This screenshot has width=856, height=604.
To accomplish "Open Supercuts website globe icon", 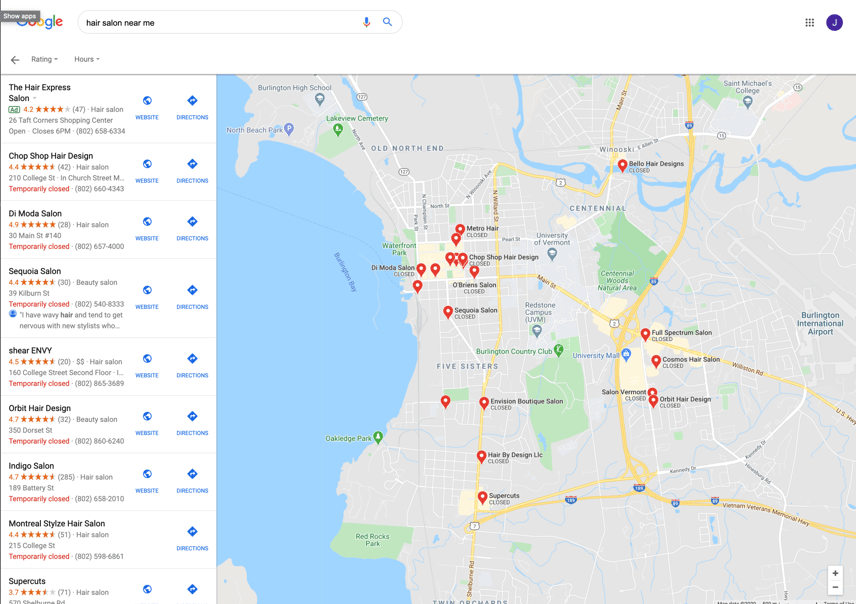I will [147, 589].
